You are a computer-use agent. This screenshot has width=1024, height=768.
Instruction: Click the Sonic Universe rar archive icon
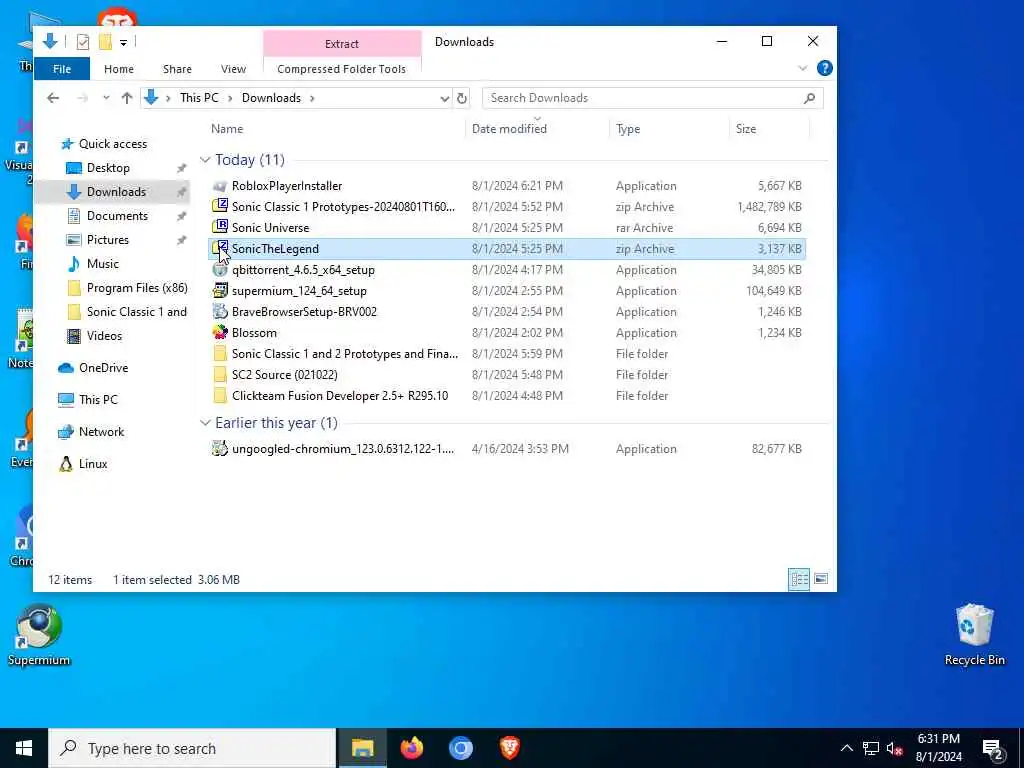(x=220, y=227)
